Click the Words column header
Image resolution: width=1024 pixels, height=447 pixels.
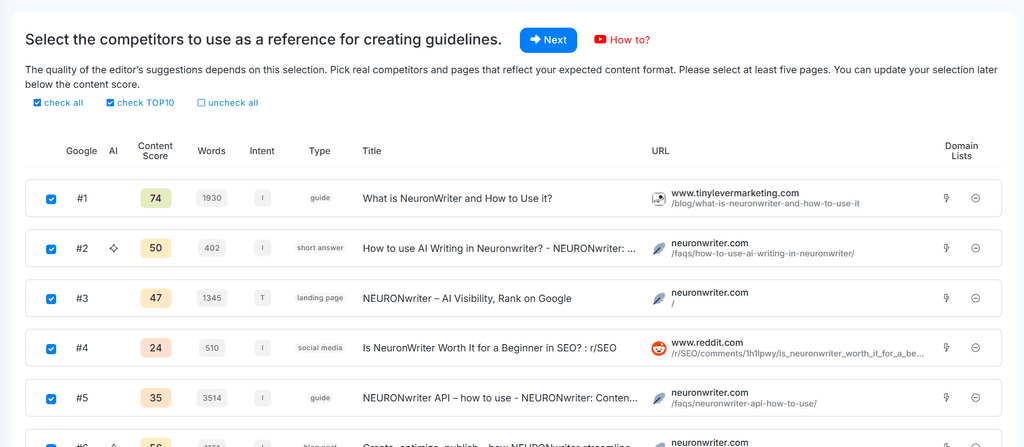coord(212,151)
